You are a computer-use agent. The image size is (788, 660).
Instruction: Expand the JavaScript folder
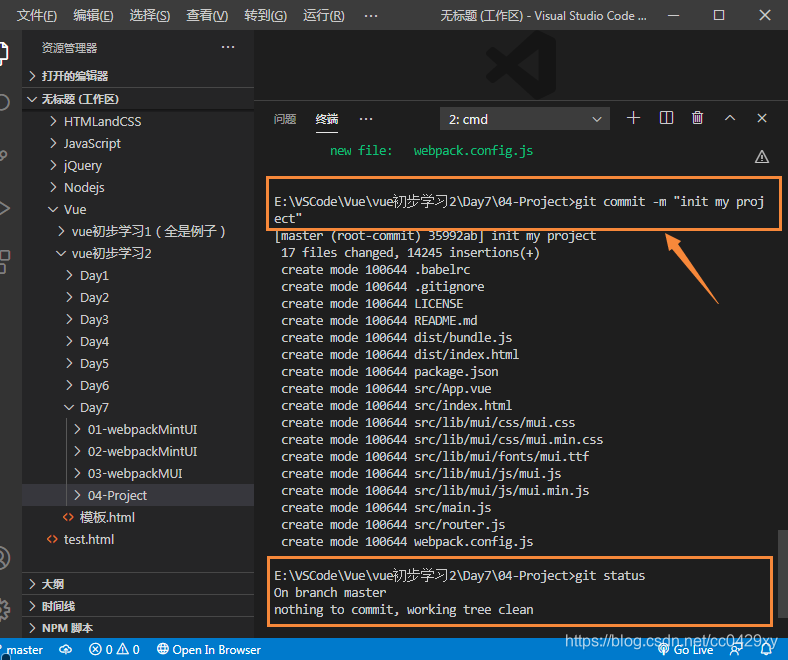(x=138, y=143)
